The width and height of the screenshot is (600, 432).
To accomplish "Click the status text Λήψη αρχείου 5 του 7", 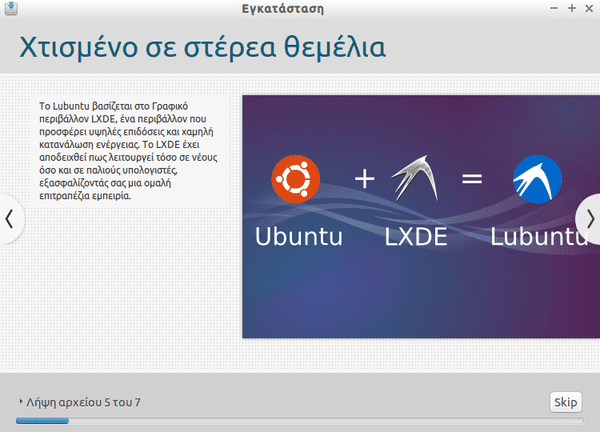I will [83, 402].
